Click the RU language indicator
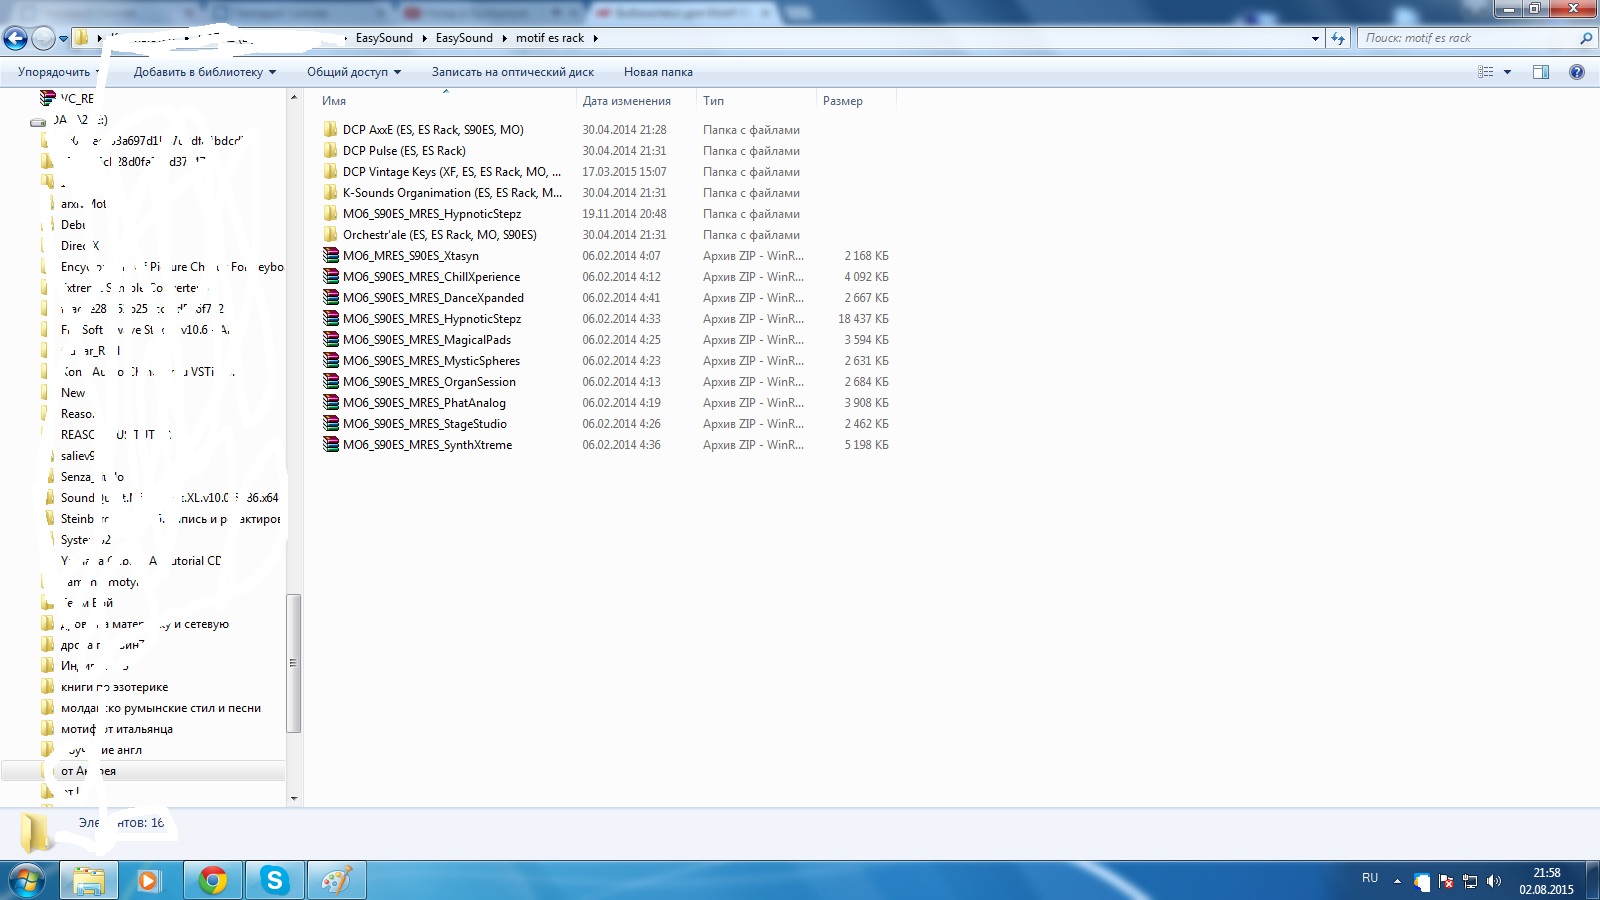 1370,878
